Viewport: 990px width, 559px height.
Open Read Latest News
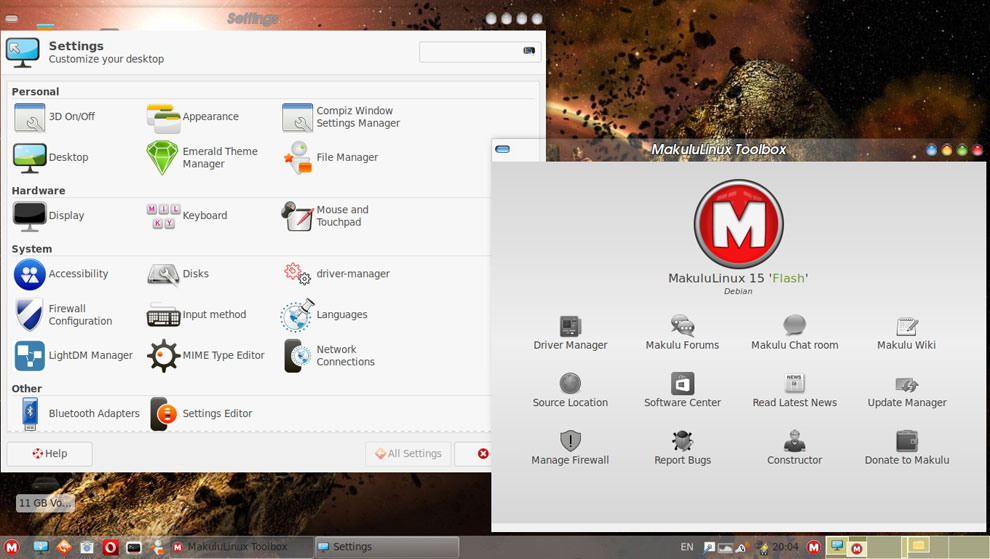pyautogui.click(x=795, y=390)
